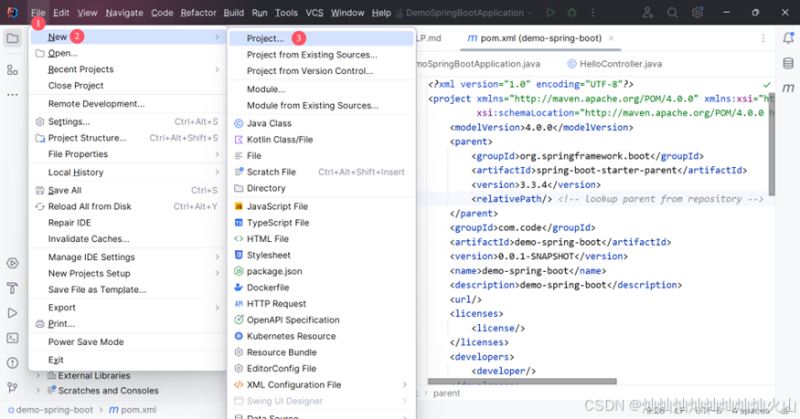Image resolution: width=800 pixels, height=419 pixels.
Task: Click the More tool windows ellipsis icon
Action: (x=12, y=94)
